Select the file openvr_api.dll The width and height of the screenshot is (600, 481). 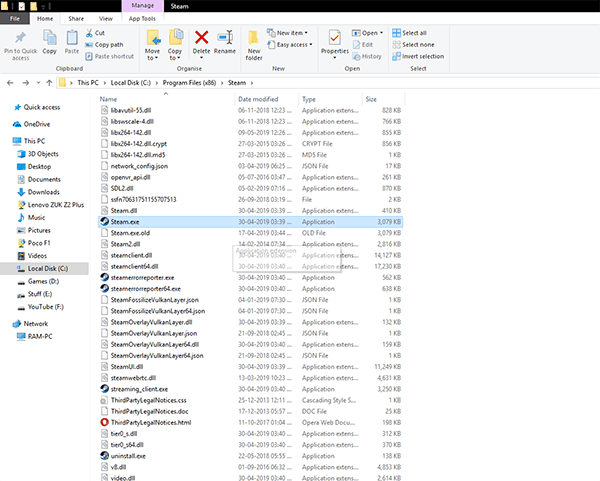pyautogui.click(x=251, y=177)
